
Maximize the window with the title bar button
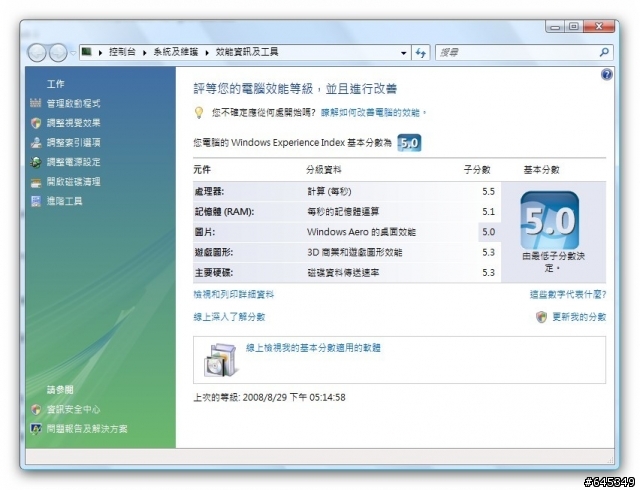pyautogui.click(x=574, y=27)
